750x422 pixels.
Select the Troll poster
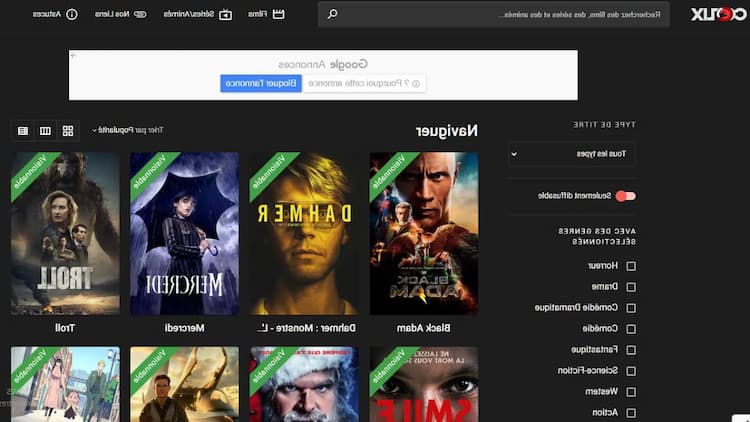[65, 233]
